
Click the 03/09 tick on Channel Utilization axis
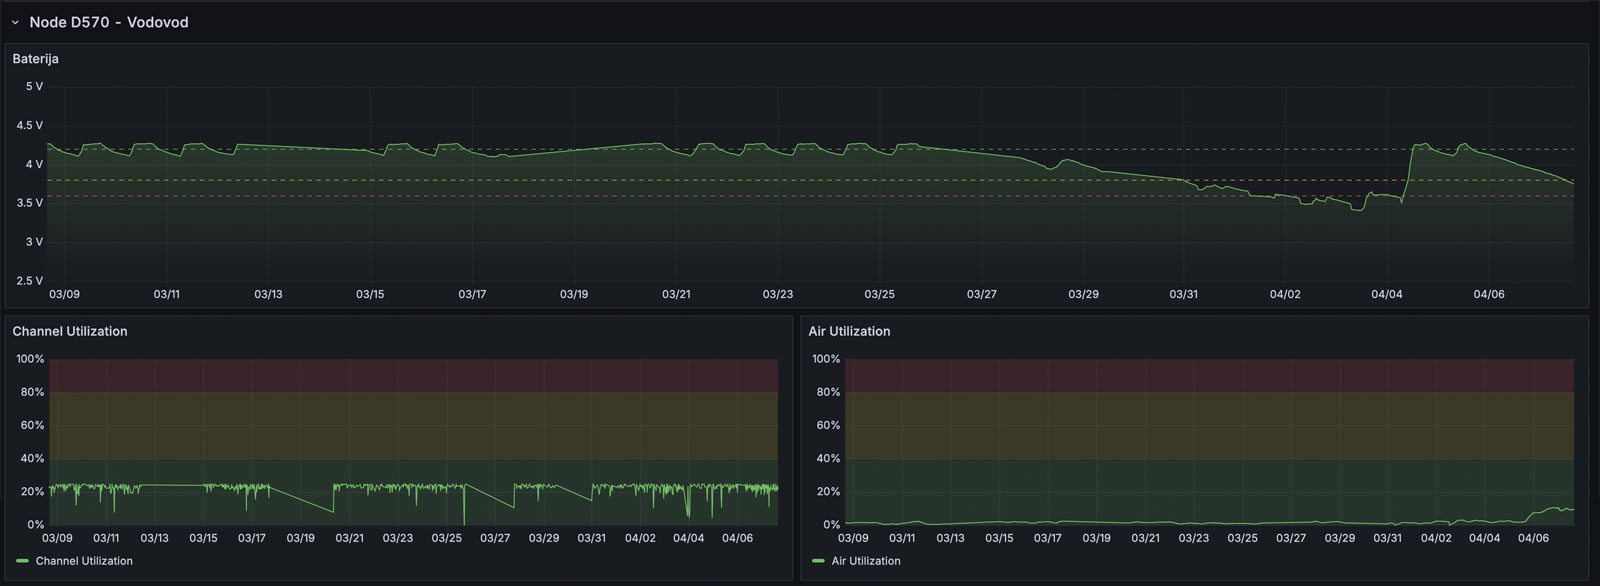point(57,538)
